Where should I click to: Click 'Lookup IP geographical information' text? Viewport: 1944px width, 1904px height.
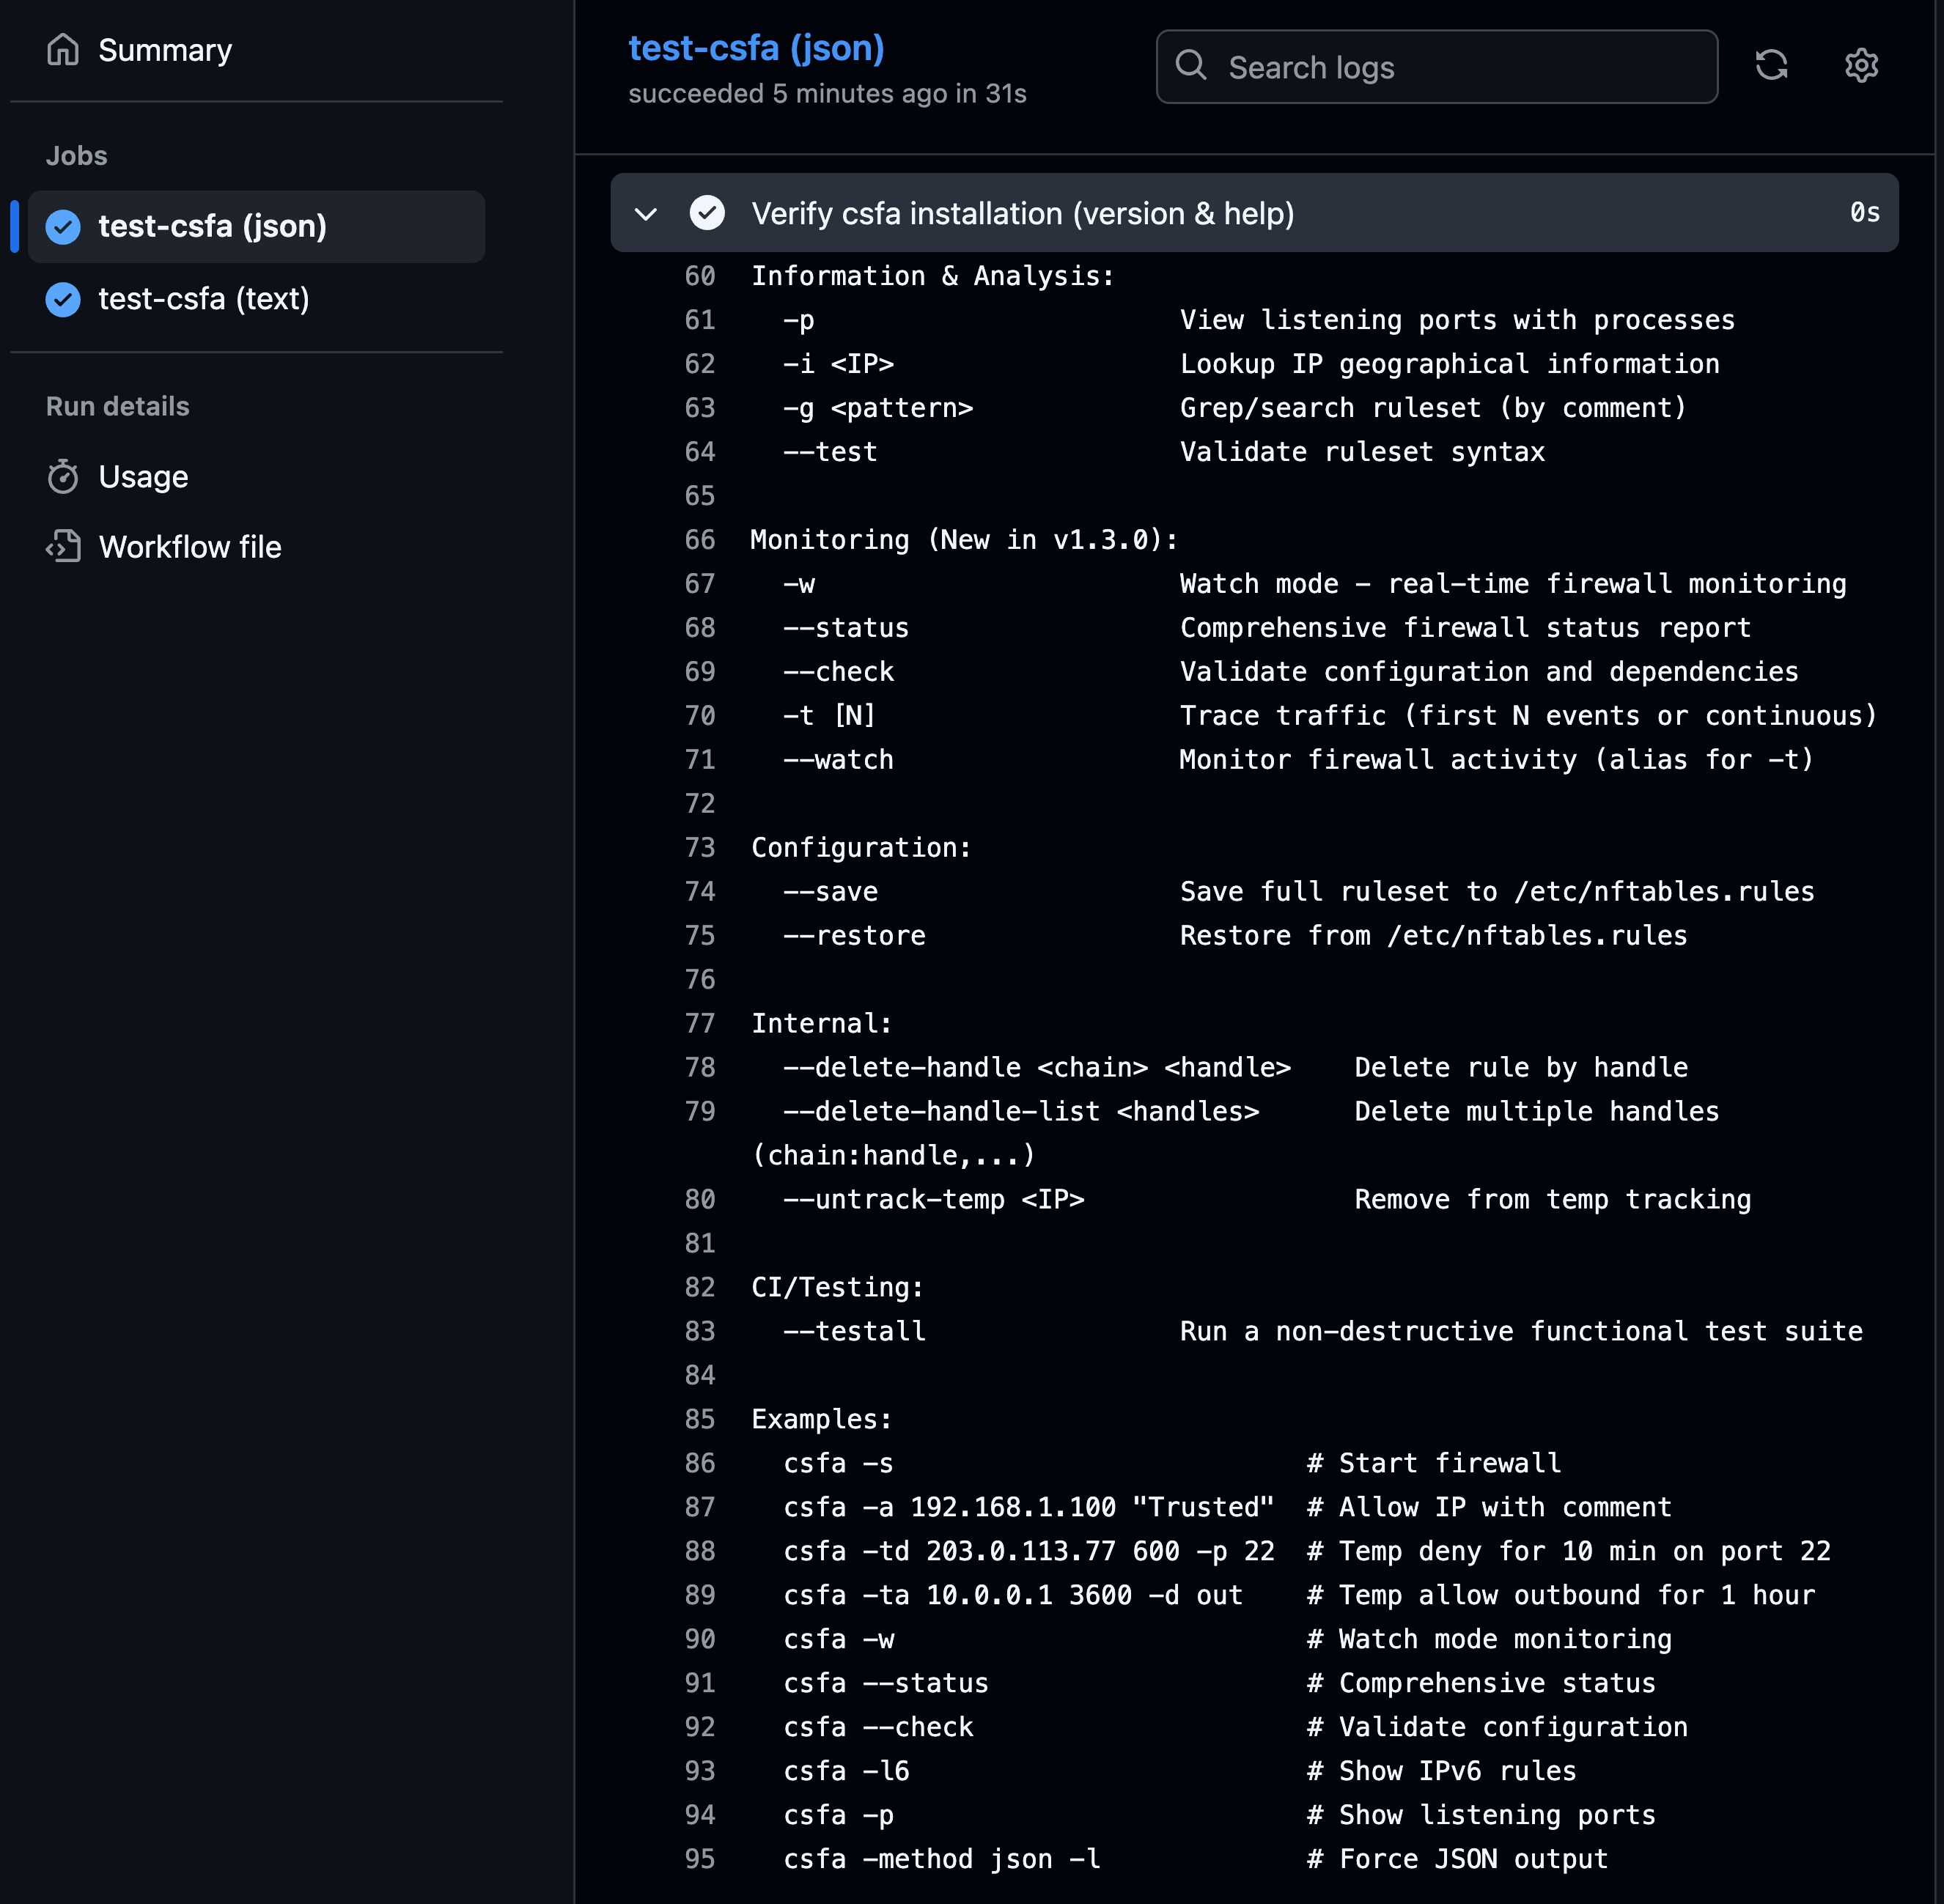[x=1449, y=364]
